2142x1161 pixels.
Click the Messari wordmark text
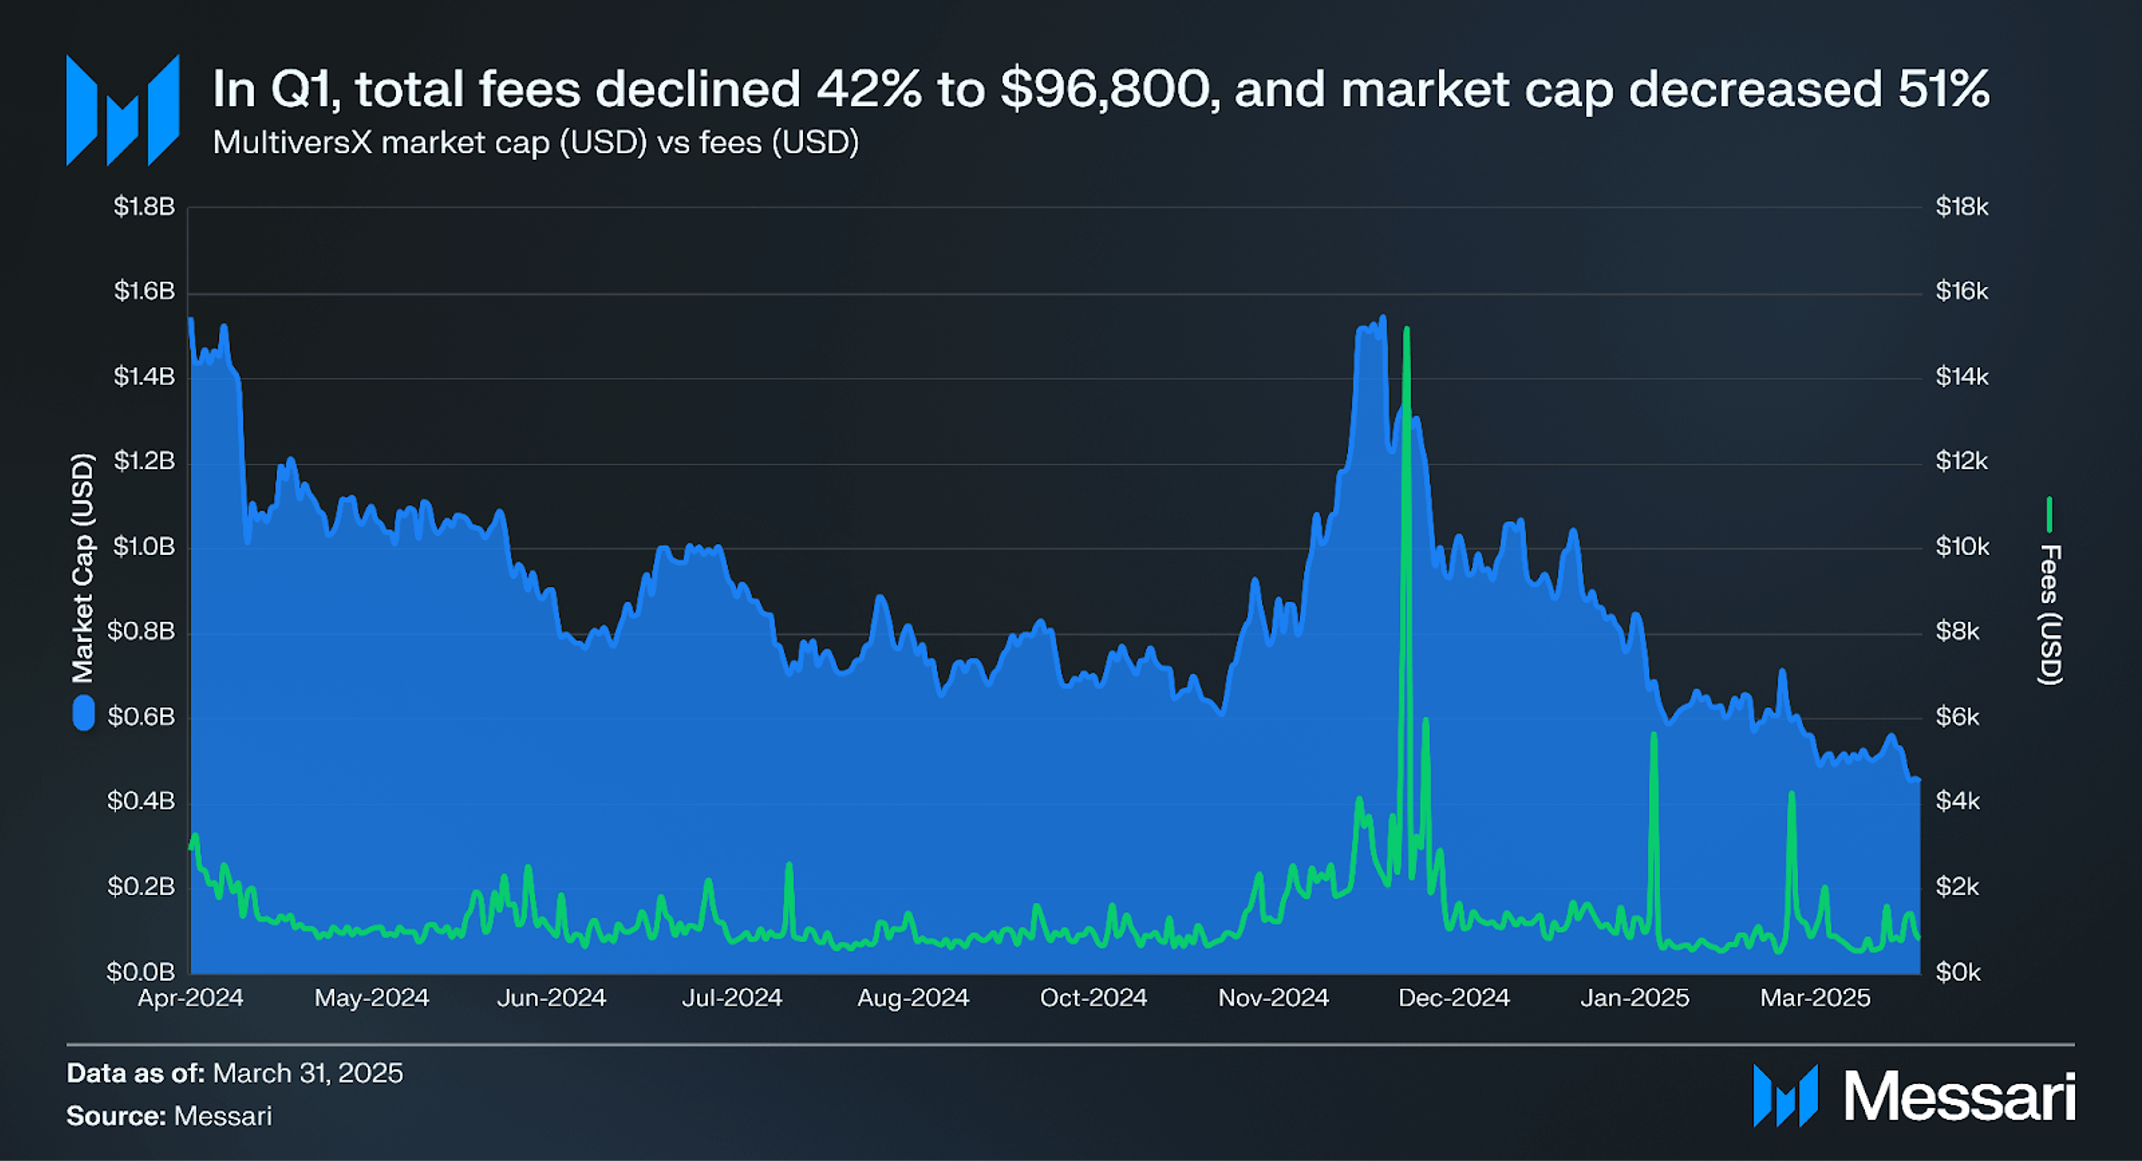(x=1960, y=1097)
